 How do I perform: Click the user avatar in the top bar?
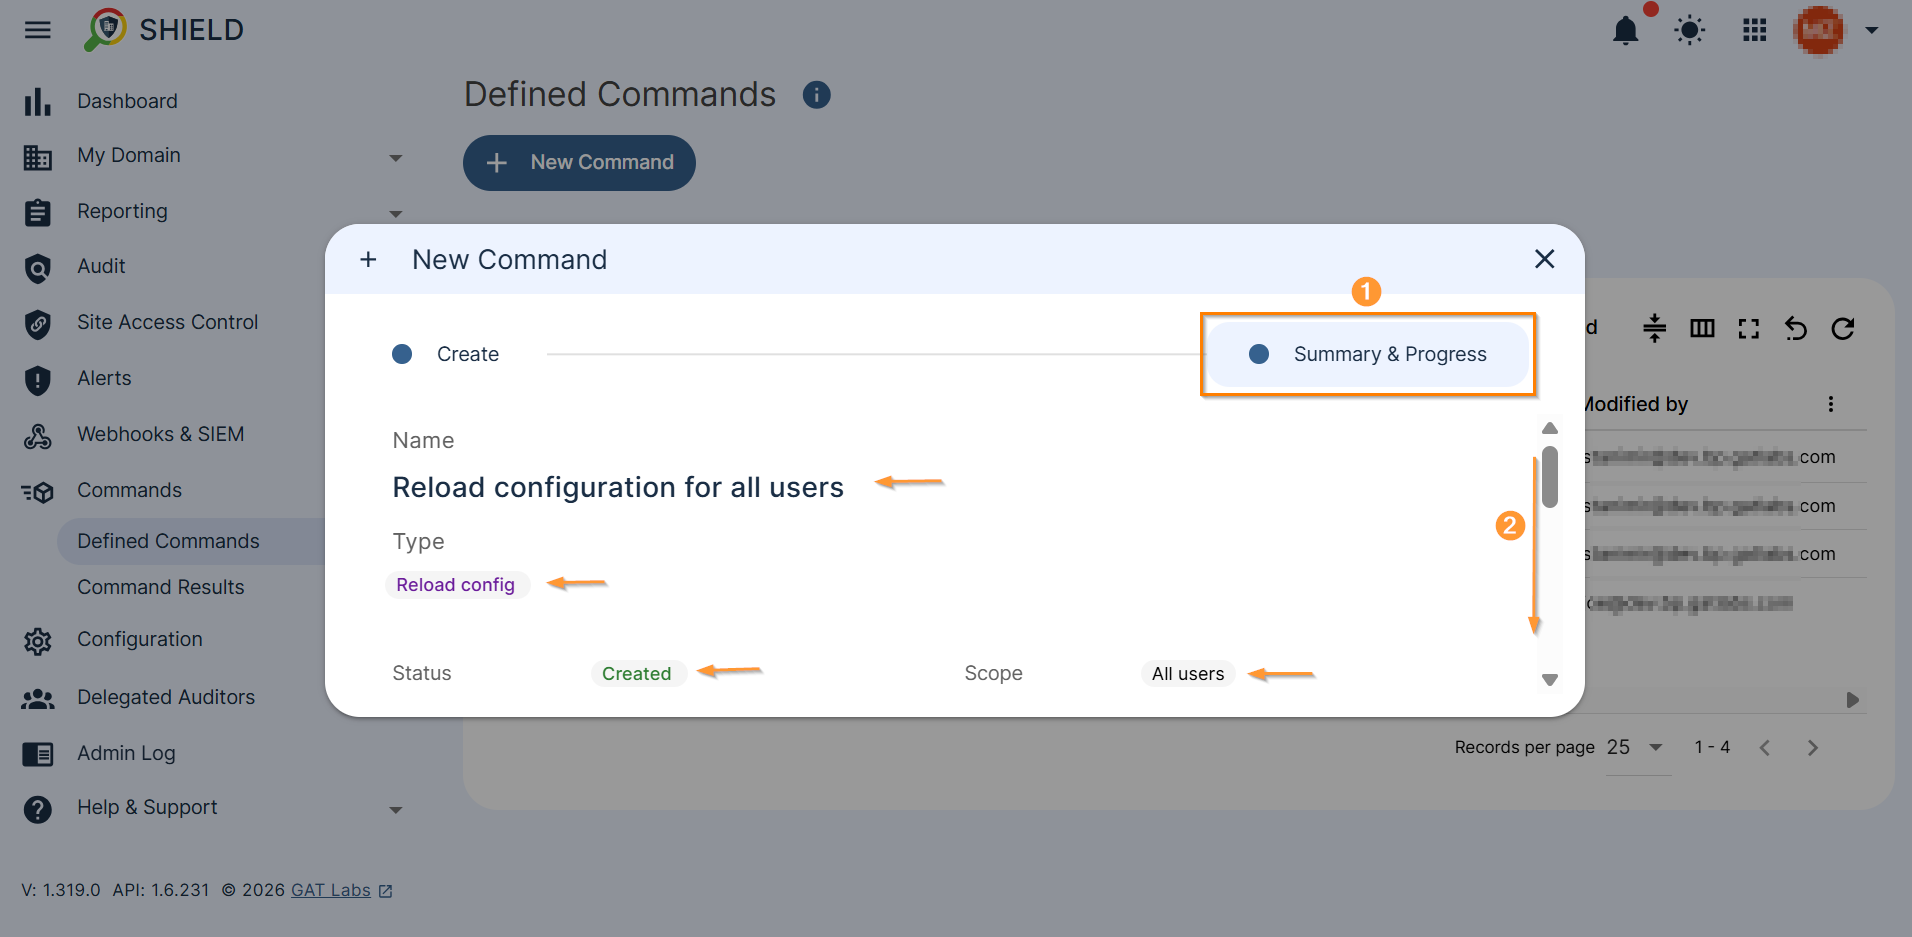(1819, 30)
